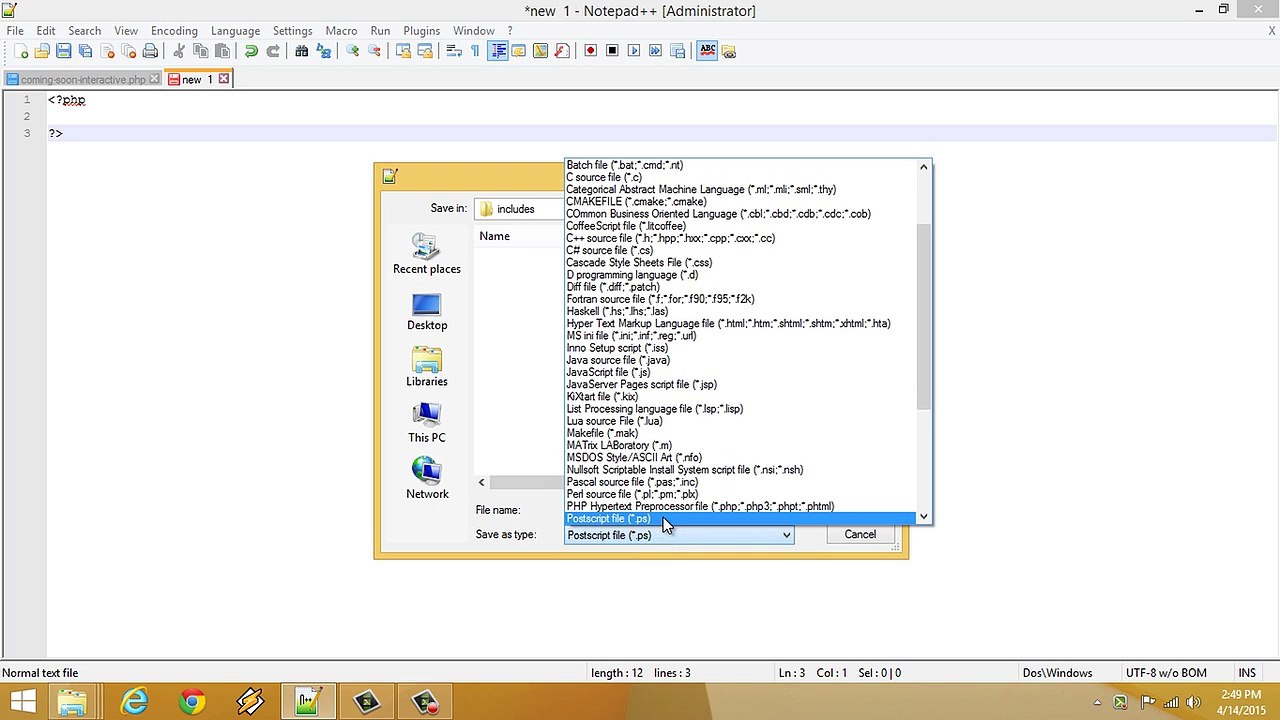Open the Replace toolbar icon
This screenshot has height=720, width=1280.
point(323,51)
